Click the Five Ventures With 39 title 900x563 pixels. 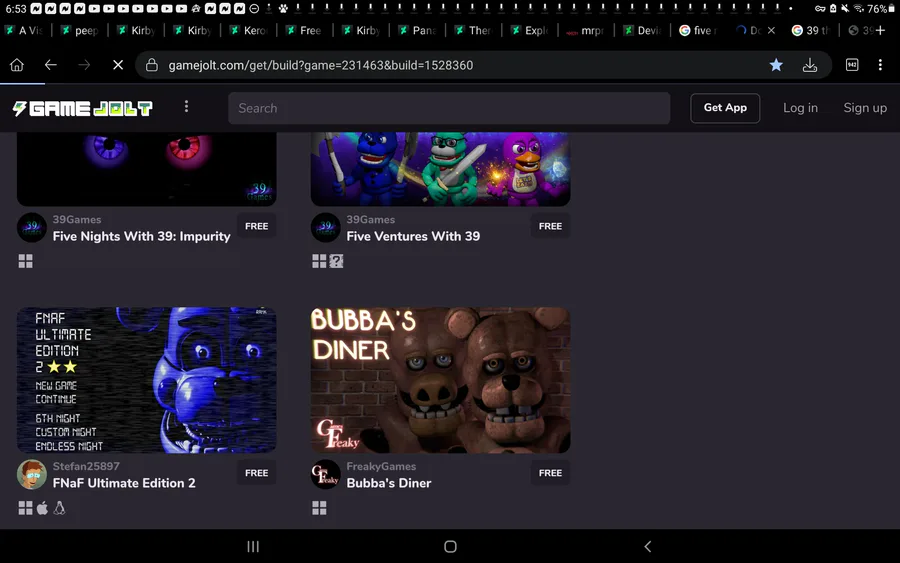pyautogui.click(x=413, y=236)
